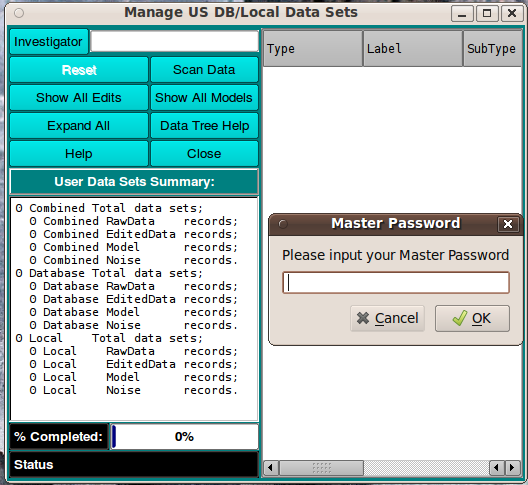528x485 pixels.
Task: Click '0 Combined Noise records.' line
Action: click(x=133, y=260)
